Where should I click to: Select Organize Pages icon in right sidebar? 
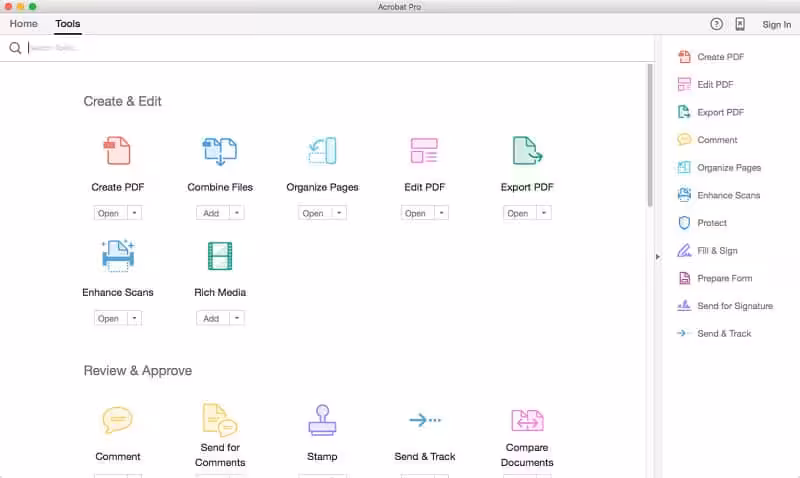tap(684, 167)
